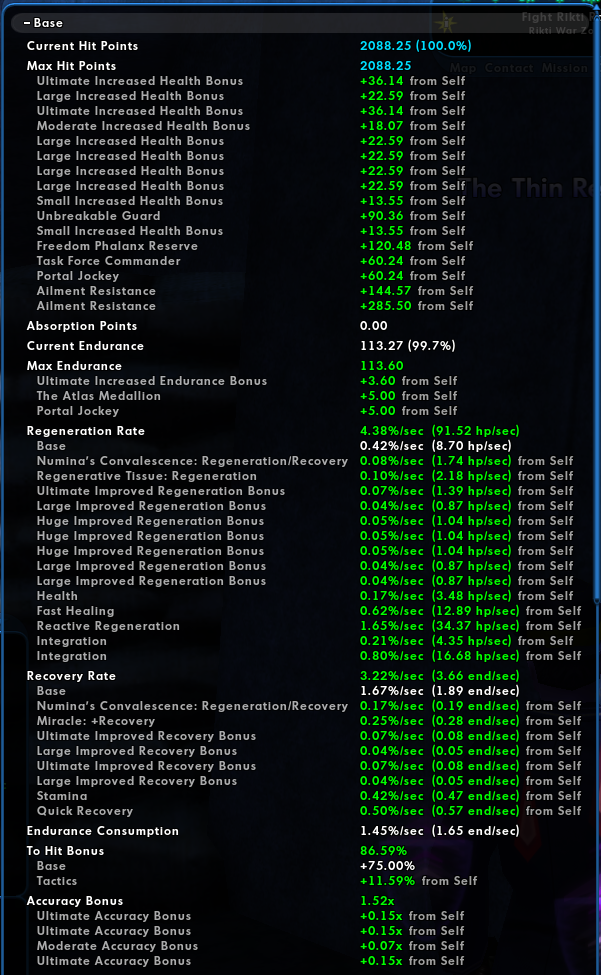601x975 pixels.
Task: Open the Contact tab in background window
Action: coord(509,68)
